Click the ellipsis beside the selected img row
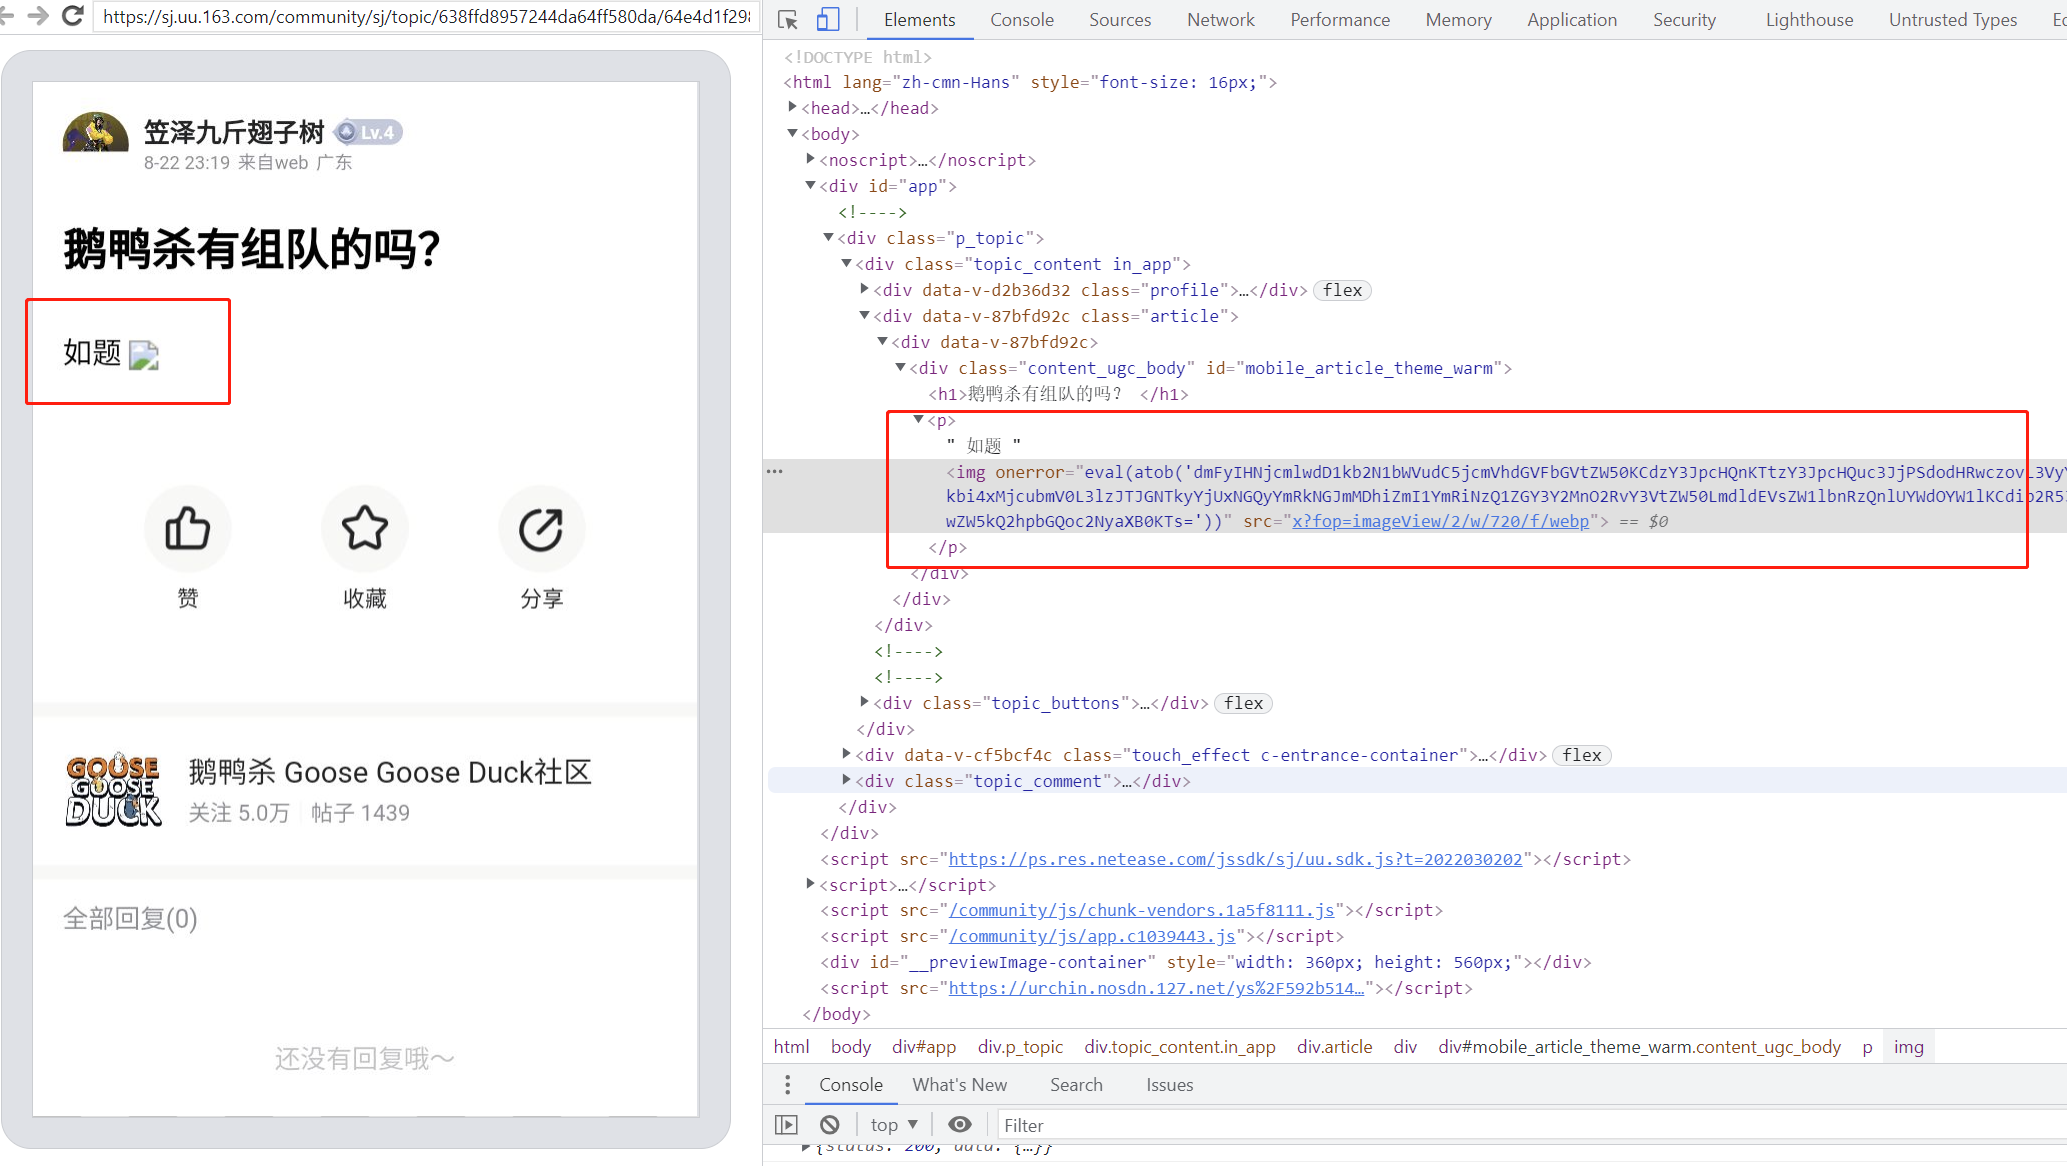This screenshot has height=1166, width=2067. (774, 471)
